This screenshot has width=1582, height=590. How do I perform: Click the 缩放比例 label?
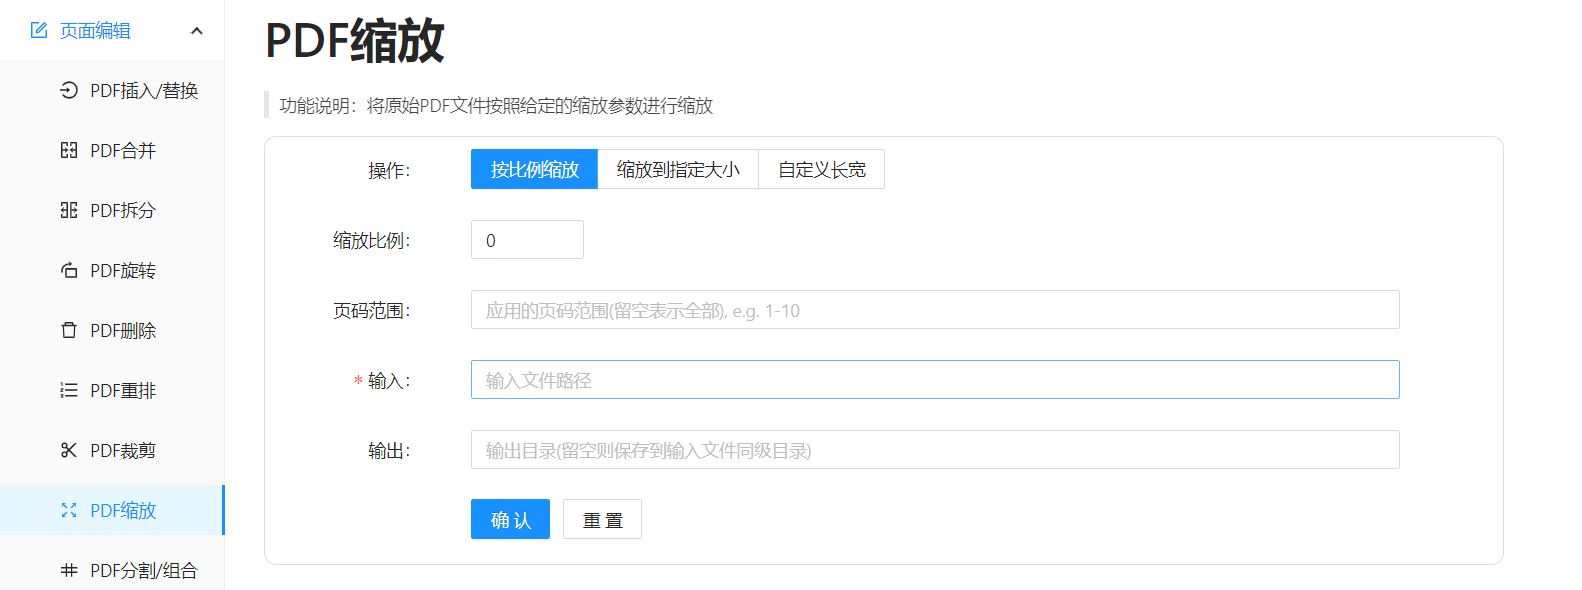(x=372, y=241)
